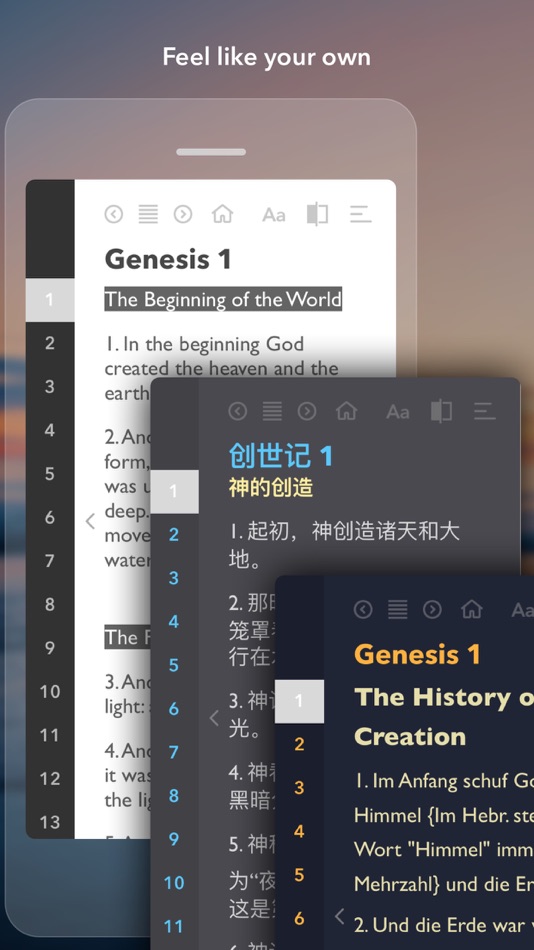Select chapter 10 in white window sidebar
Image resolution: width=534 pixels, height=950 pixels.
pos(50,692)
